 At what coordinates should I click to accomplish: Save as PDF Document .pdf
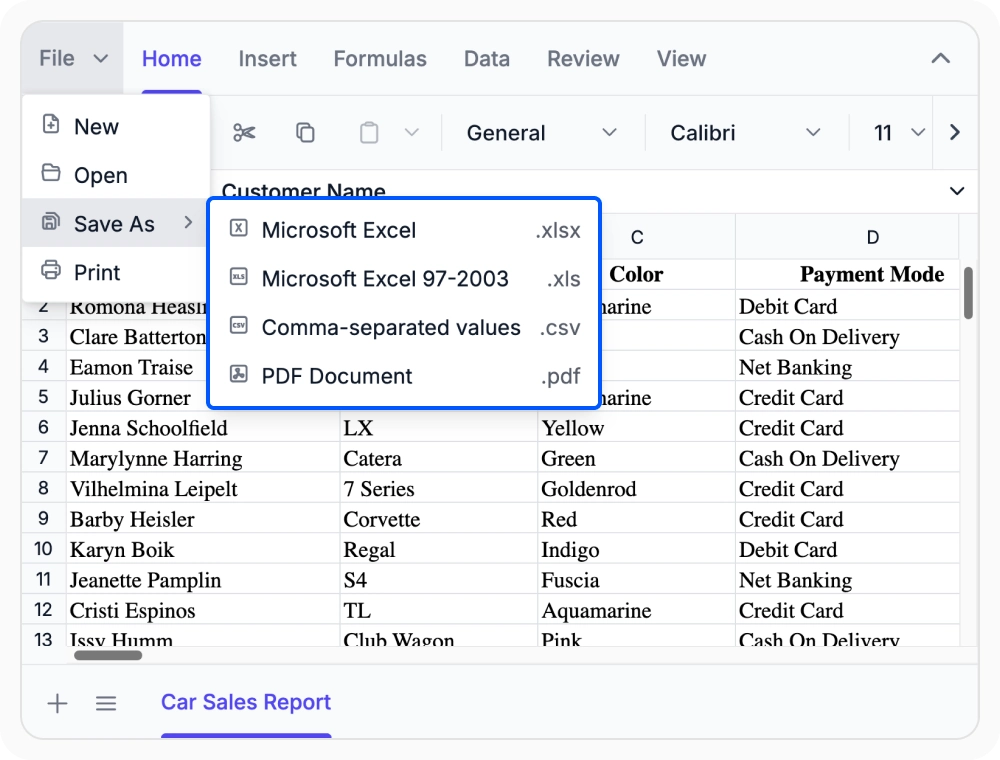pyautogui.click(x=404, y=376)
